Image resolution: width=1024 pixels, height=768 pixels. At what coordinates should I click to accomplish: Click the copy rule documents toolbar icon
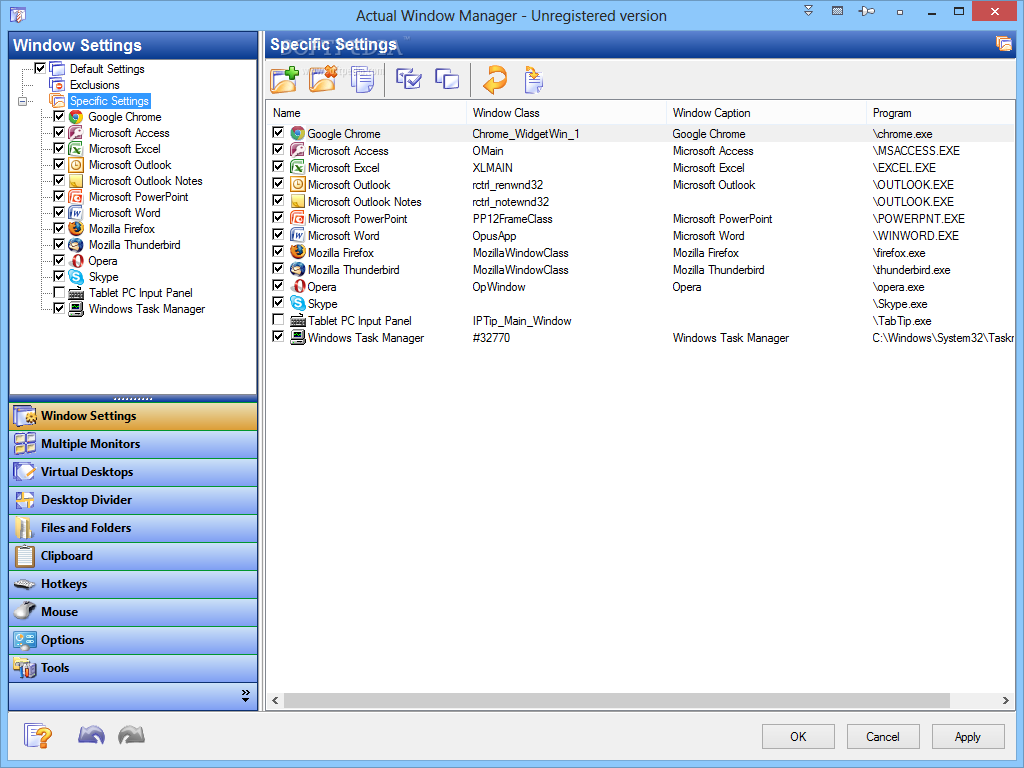coord(362,80)
